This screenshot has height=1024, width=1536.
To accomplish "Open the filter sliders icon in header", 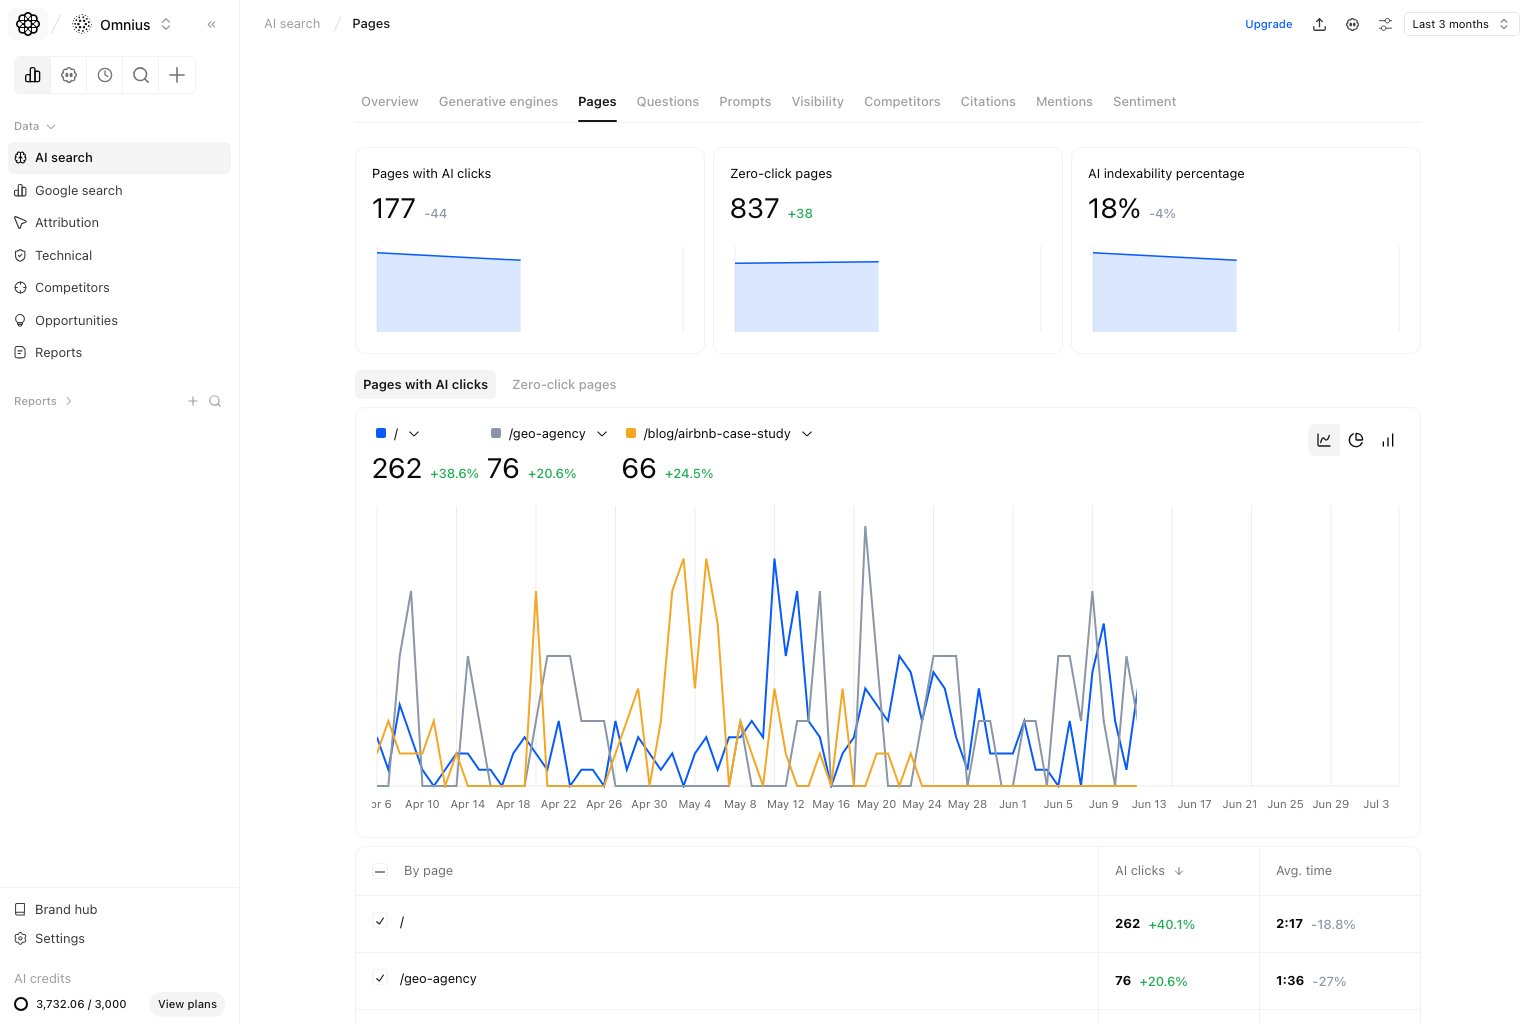I will point(1385,24).
